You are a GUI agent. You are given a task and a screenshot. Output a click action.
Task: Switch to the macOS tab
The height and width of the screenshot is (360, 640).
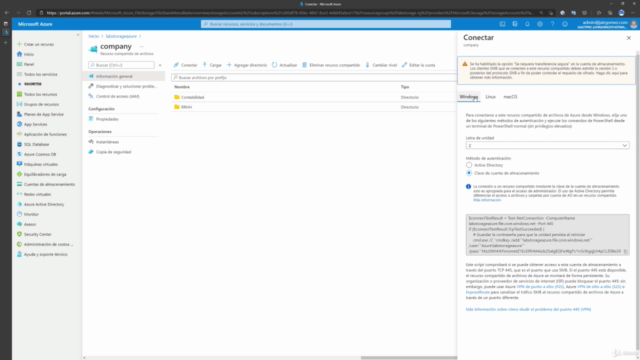pos(510,97)
